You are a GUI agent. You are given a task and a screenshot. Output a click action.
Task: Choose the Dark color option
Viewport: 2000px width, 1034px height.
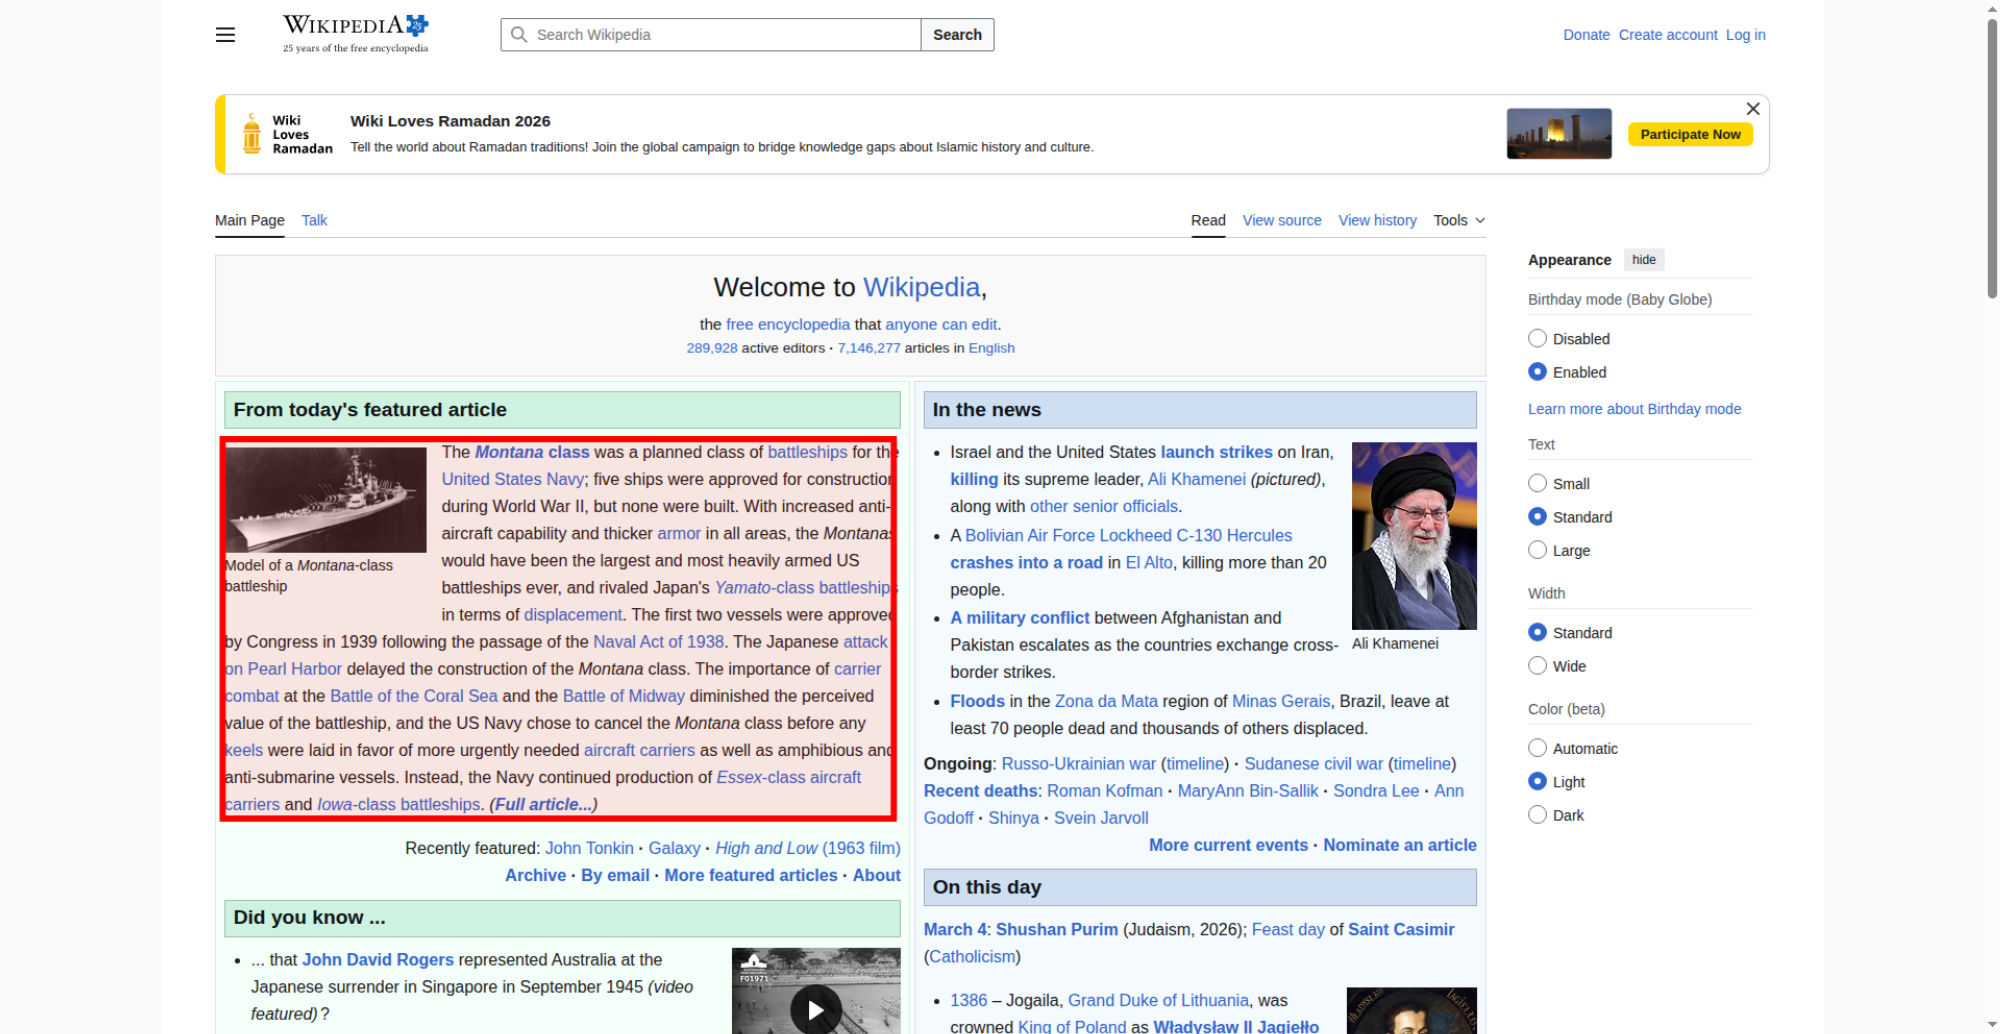coord(1538,815)
